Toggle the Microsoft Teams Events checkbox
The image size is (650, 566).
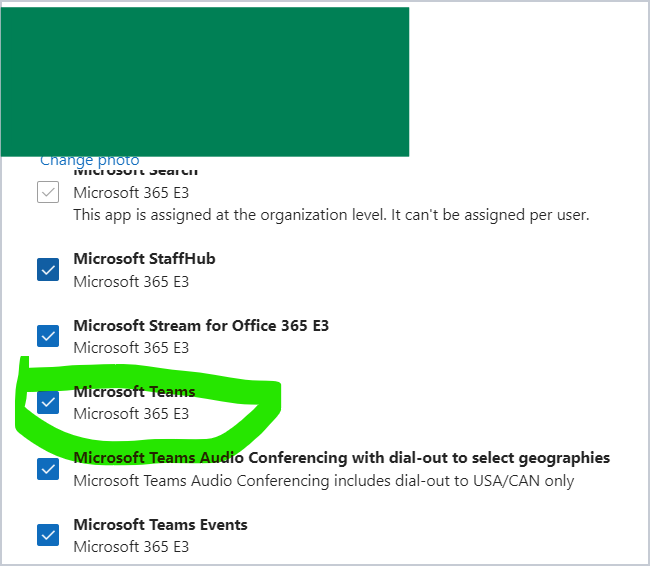pos(48,535)
